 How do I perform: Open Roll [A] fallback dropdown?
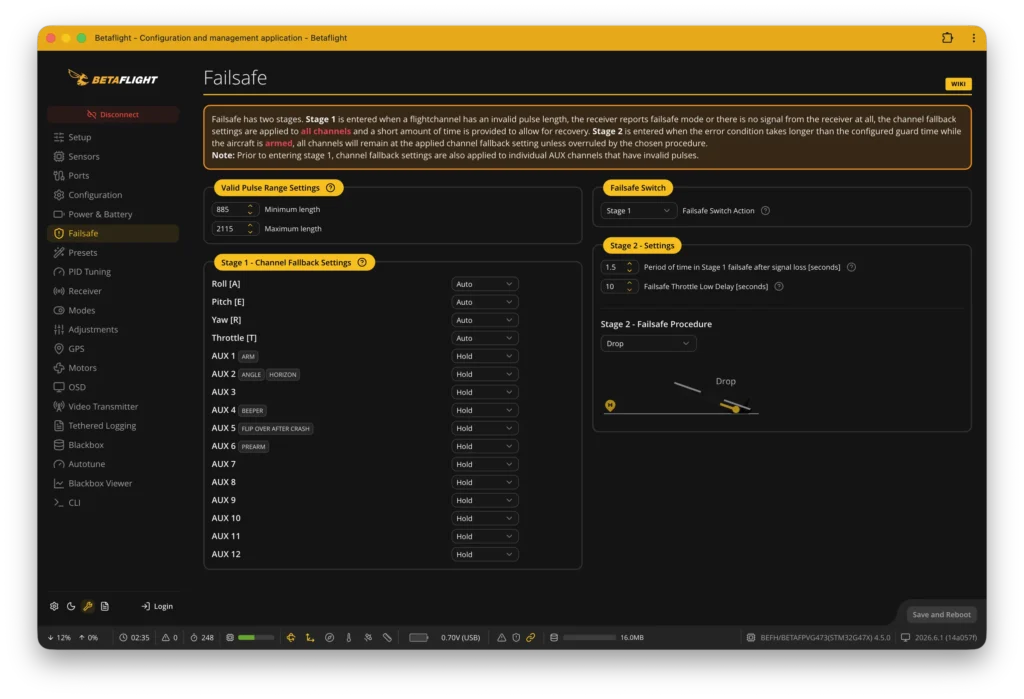(485, 284)
